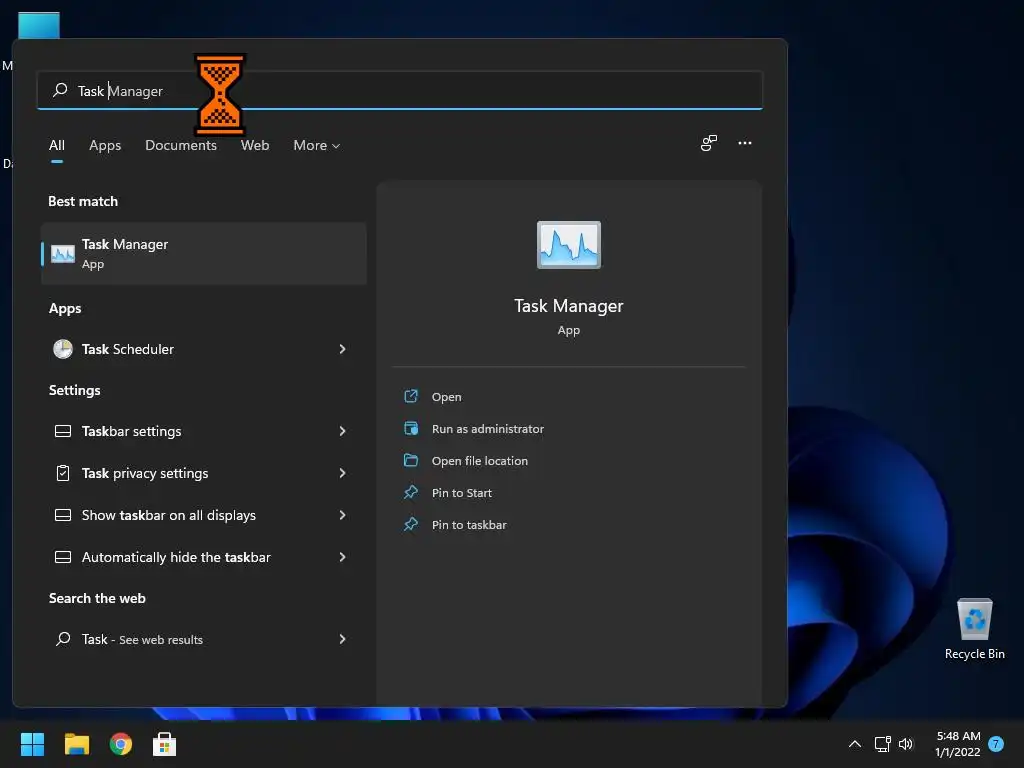1024x768 pixels.
Task: Click the search magnifier icon in search box
Action: 60,89
